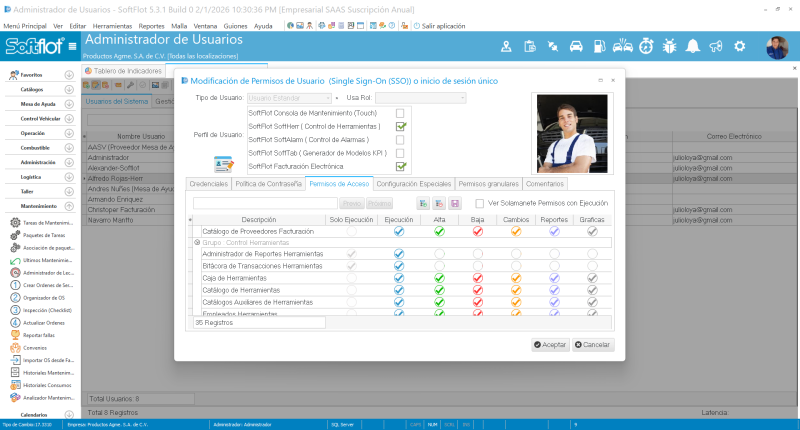Expand the Catálogos sidebar section

[69, 89]
